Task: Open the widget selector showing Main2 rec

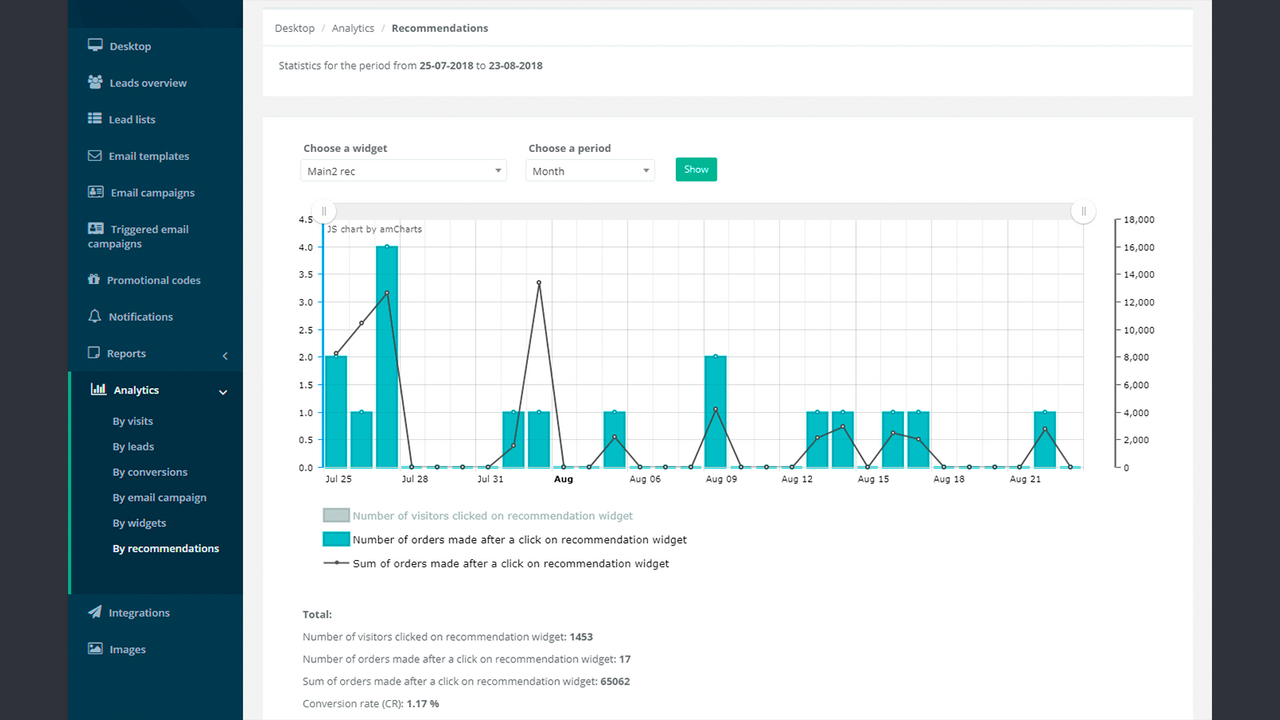Action: click(403, 170)
